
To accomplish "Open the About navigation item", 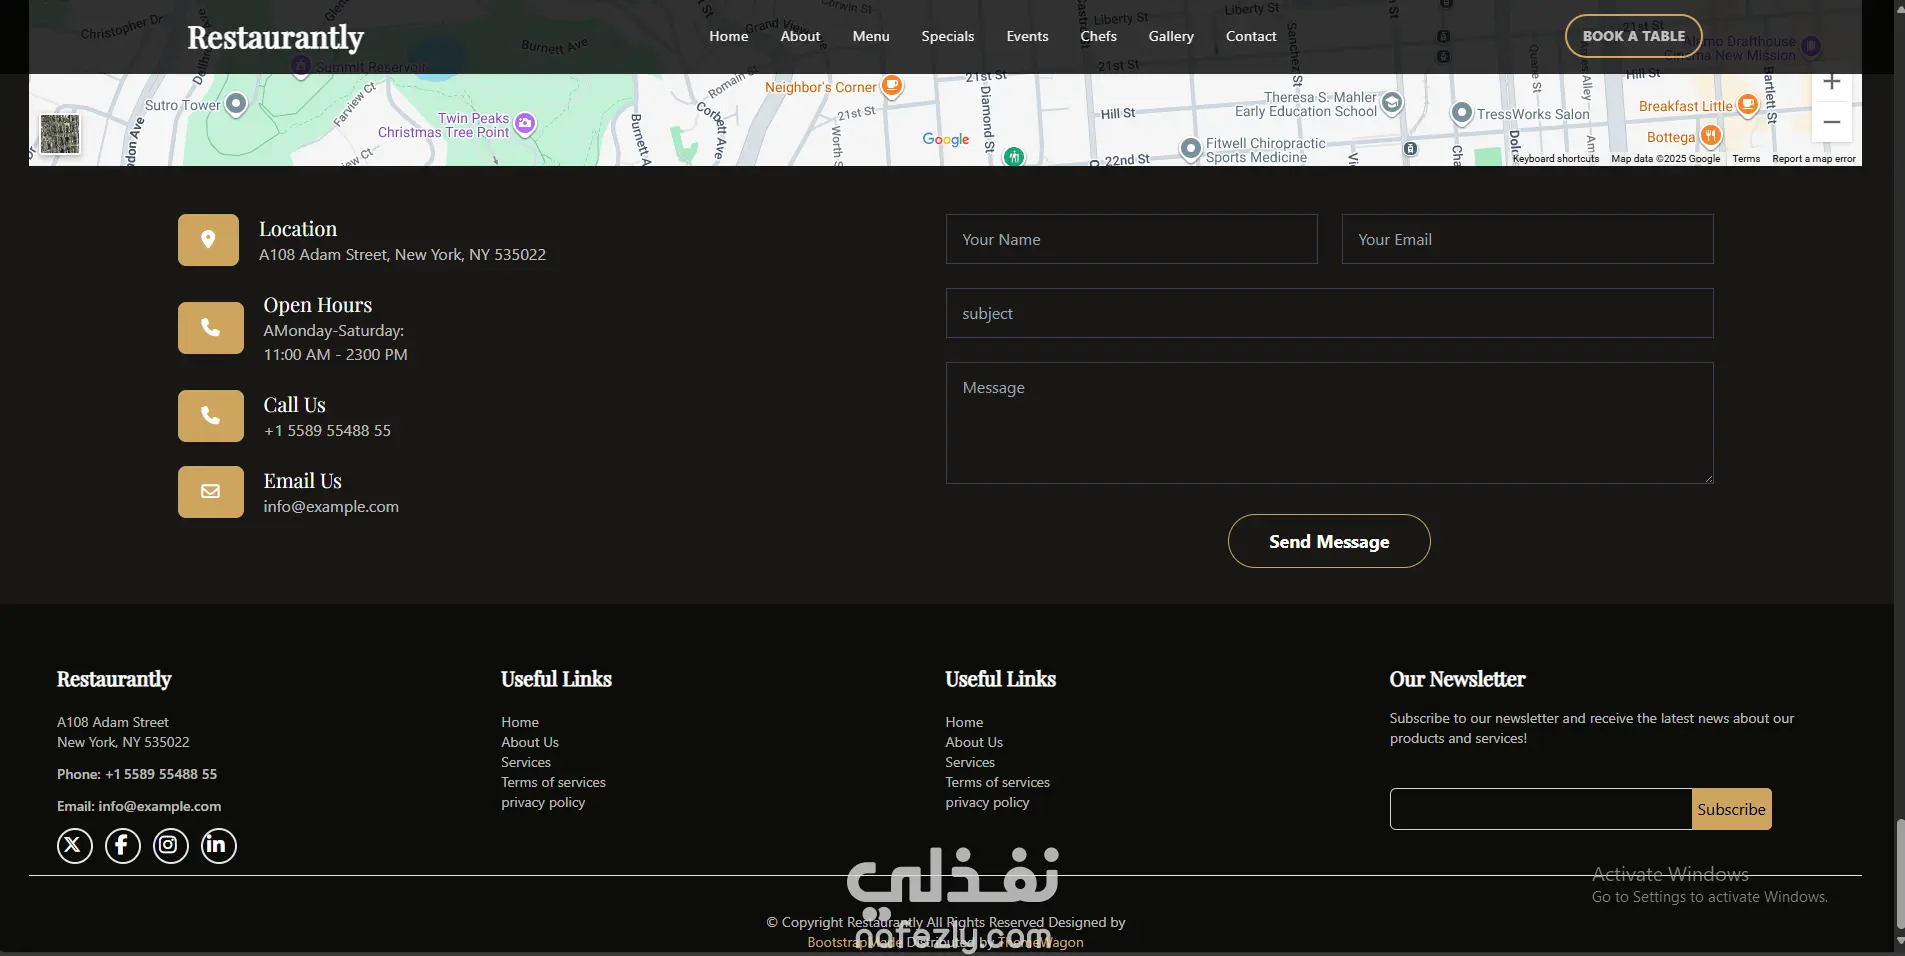I will (800, 36).
